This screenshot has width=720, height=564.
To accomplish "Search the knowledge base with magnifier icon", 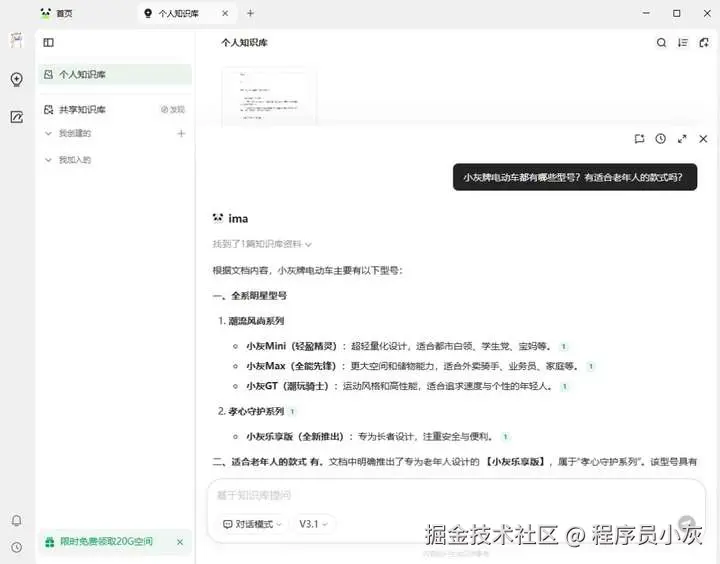I will click(661, 43).
